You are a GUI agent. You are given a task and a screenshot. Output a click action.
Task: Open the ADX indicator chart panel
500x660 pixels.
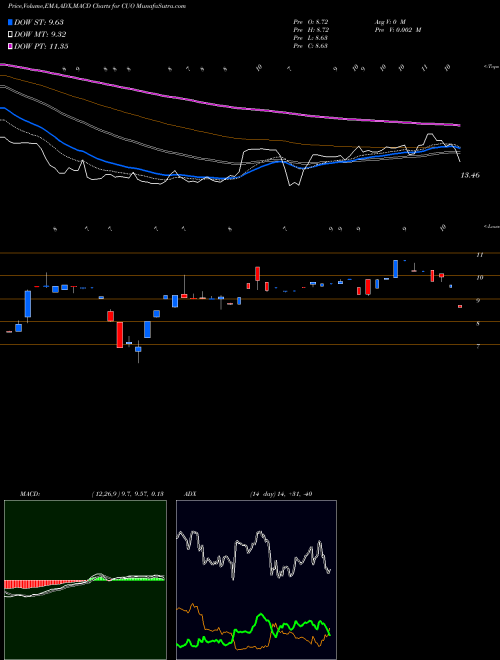click(256, 580)
